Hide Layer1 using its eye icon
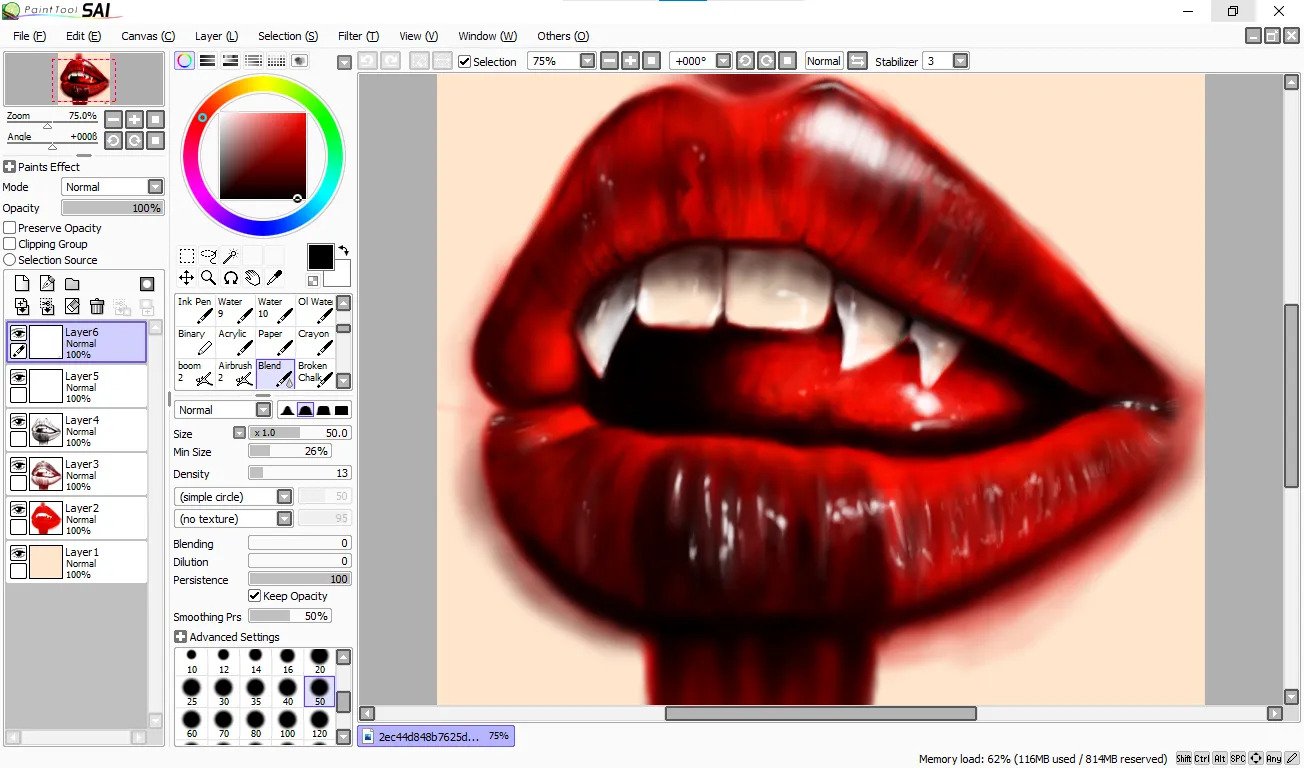This screenshot has width=1304, height=768. point(18,553)
